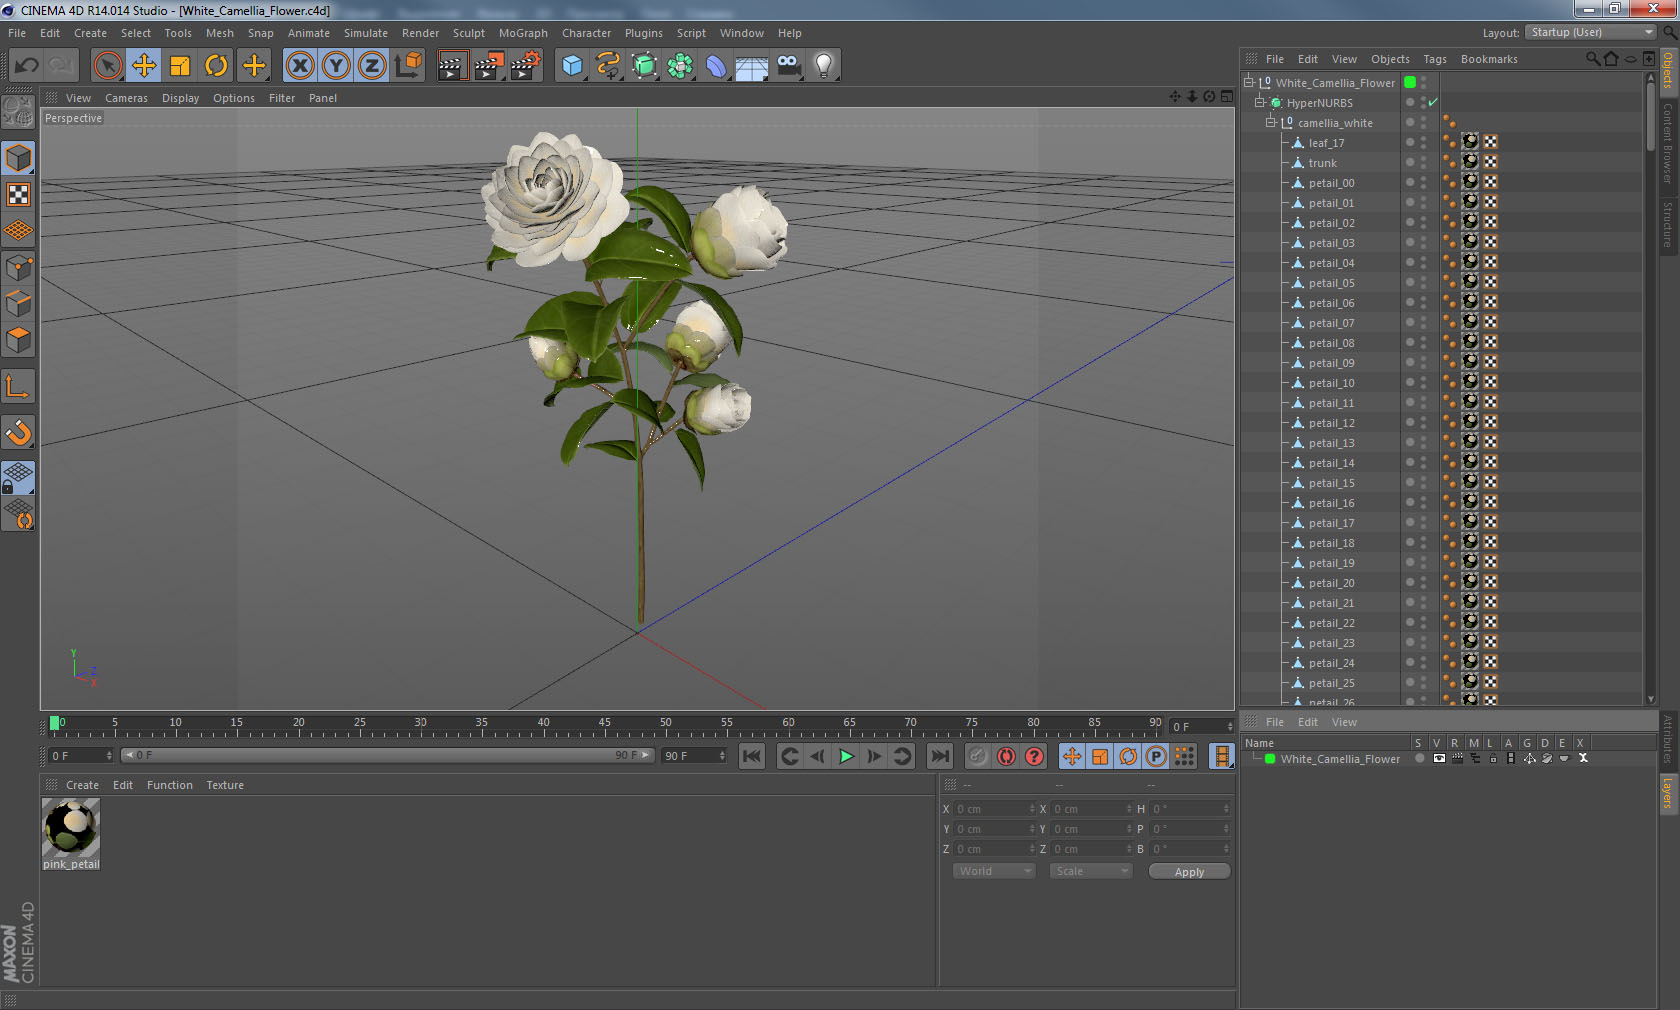Open the World coordinate dropdown

[x=994, y=871]
